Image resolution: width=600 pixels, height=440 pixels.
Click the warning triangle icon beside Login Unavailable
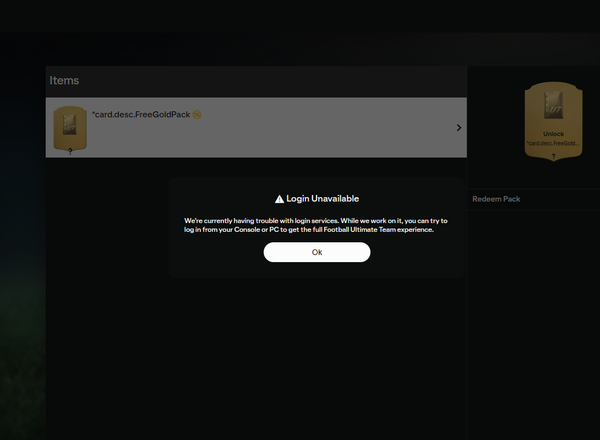tap(279, 199)
